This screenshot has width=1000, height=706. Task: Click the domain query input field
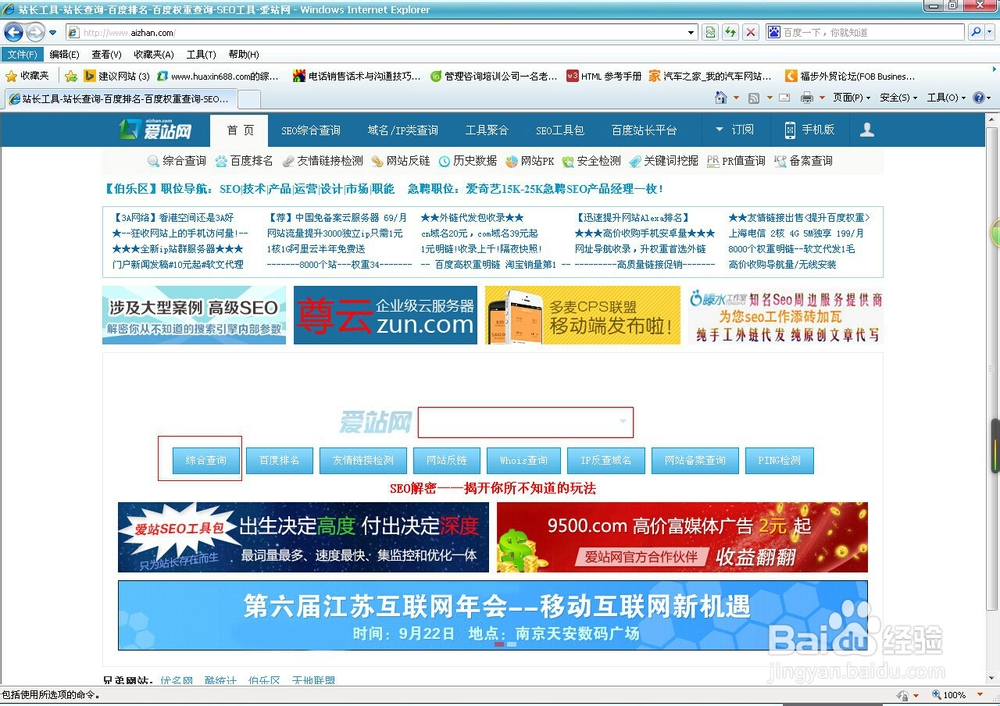(x=526, y=422)
